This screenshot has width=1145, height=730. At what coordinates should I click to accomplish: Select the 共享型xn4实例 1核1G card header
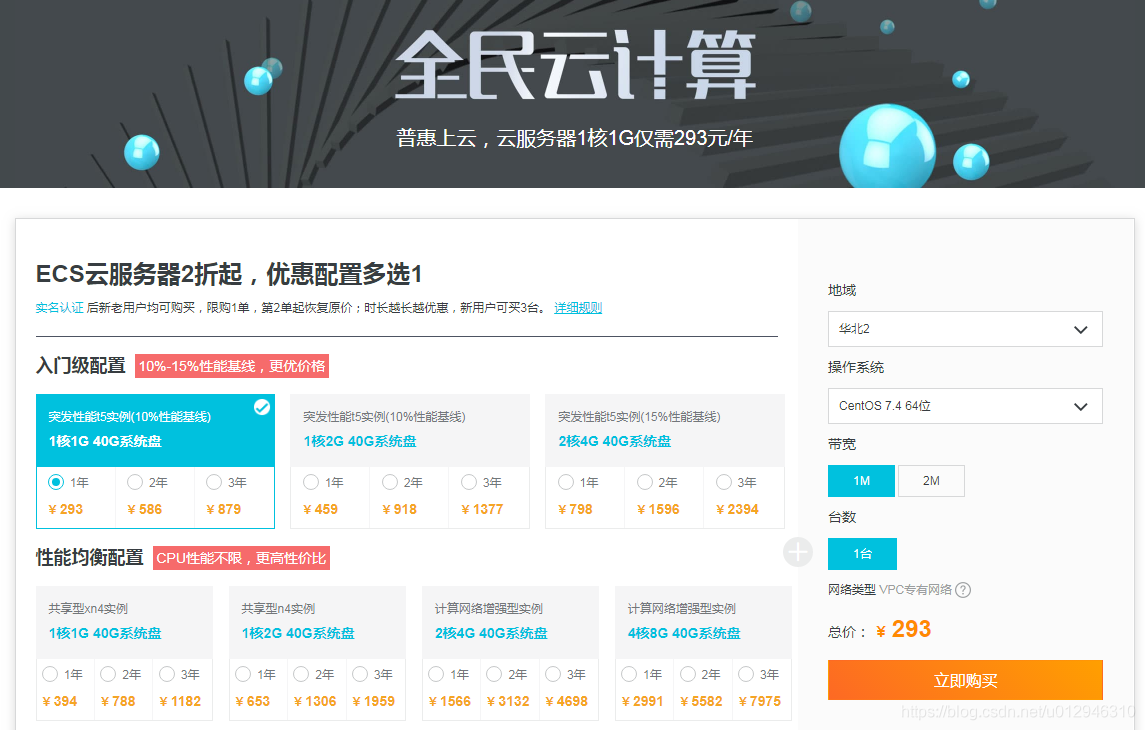tap(124, 622)
